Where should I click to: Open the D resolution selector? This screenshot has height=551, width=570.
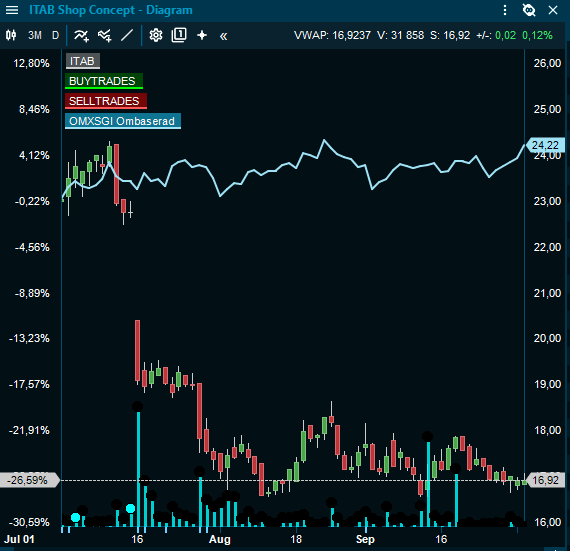point(55,35)
